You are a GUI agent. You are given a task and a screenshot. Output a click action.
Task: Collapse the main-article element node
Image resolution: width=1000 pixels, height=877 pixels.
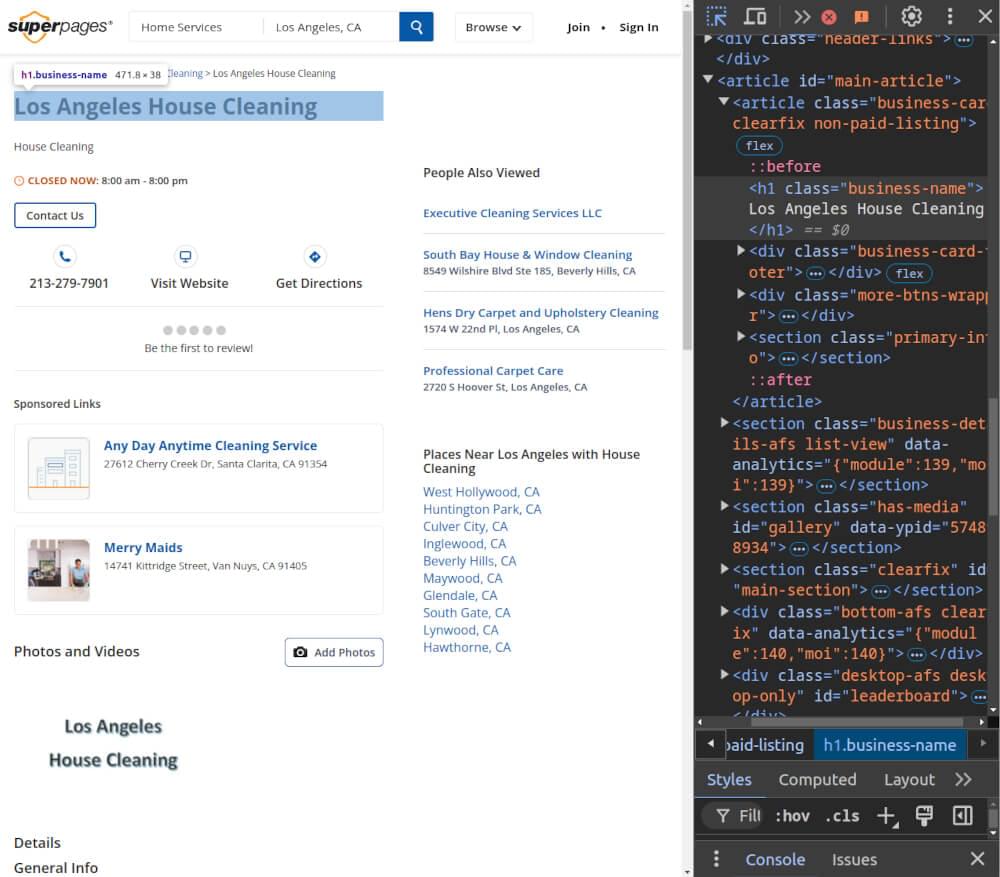(x=708, y=81)
